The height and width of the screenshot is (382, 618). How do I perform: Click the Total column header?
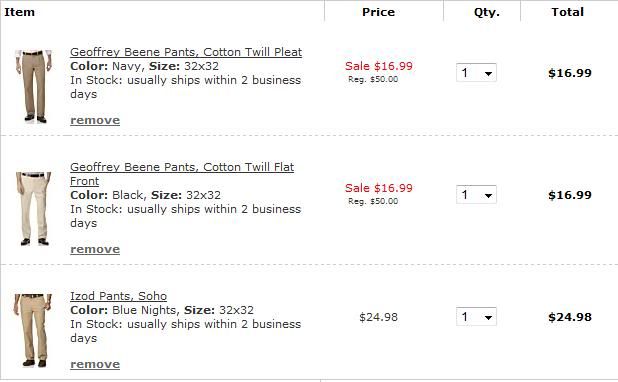coord(568,12)
